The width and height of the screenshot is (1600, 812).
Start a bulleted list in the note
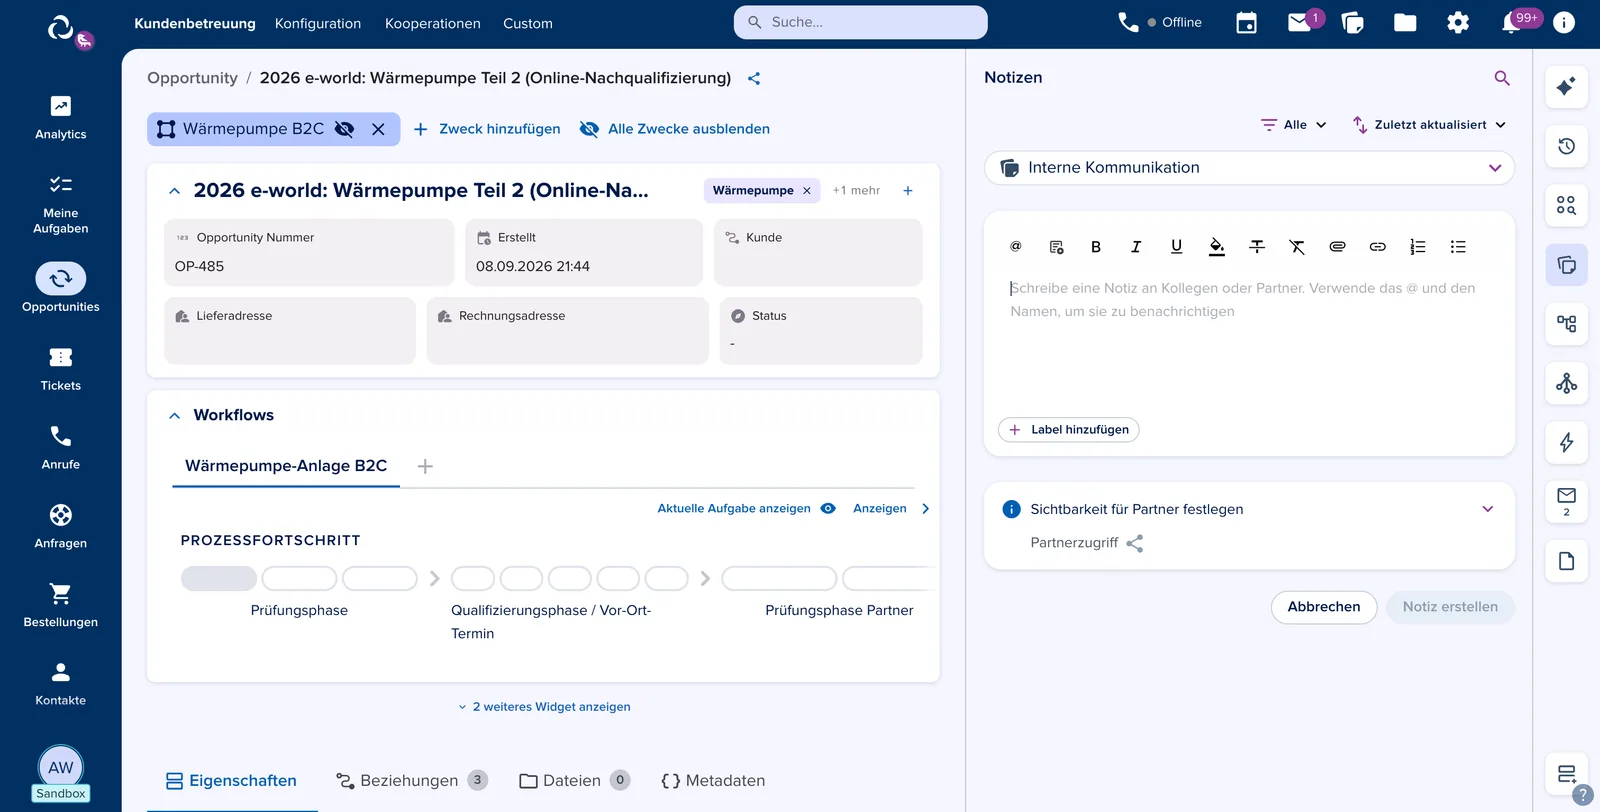[x=1458, y=247]
